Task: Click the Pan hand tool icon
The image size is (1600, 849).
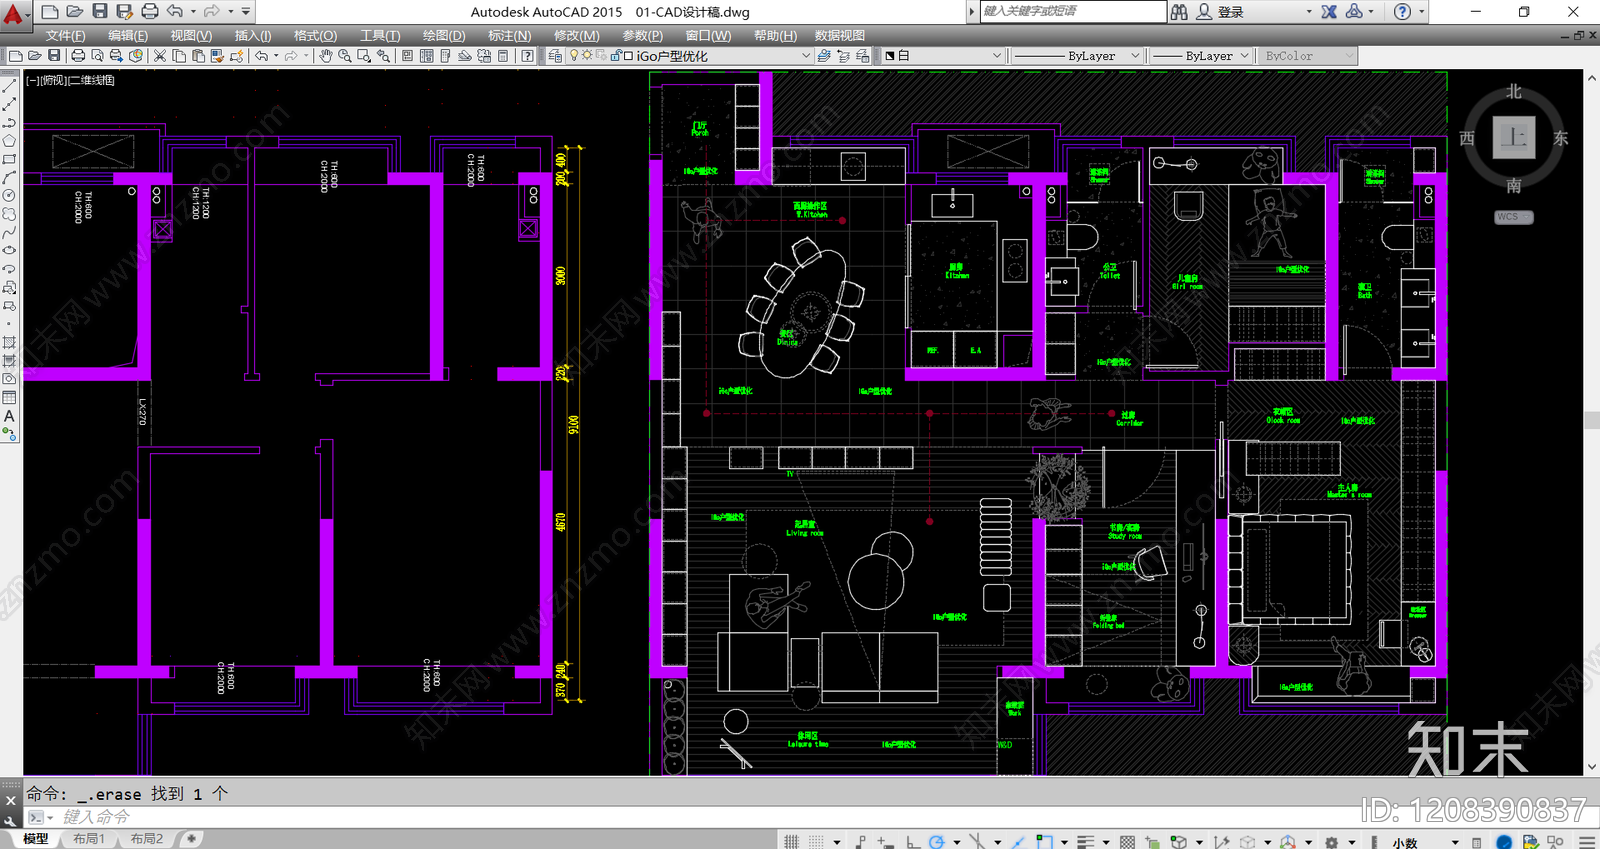Action: coord(325,56)
